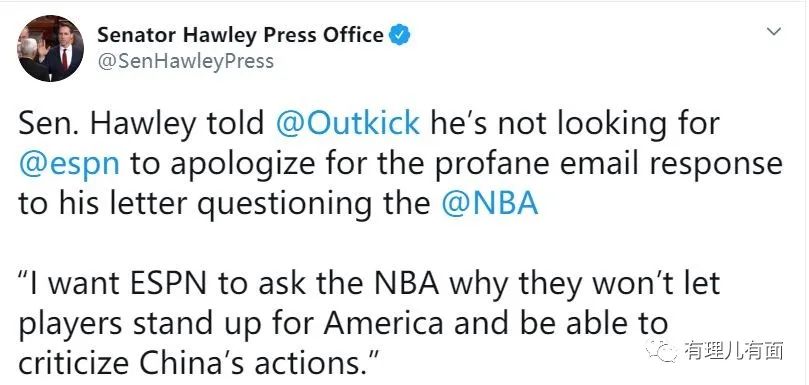Image resolution: width=809 pixels, height=385 pixels.
Task: Select the words "Sen. Hawley told"
Action: pos(141,124)
